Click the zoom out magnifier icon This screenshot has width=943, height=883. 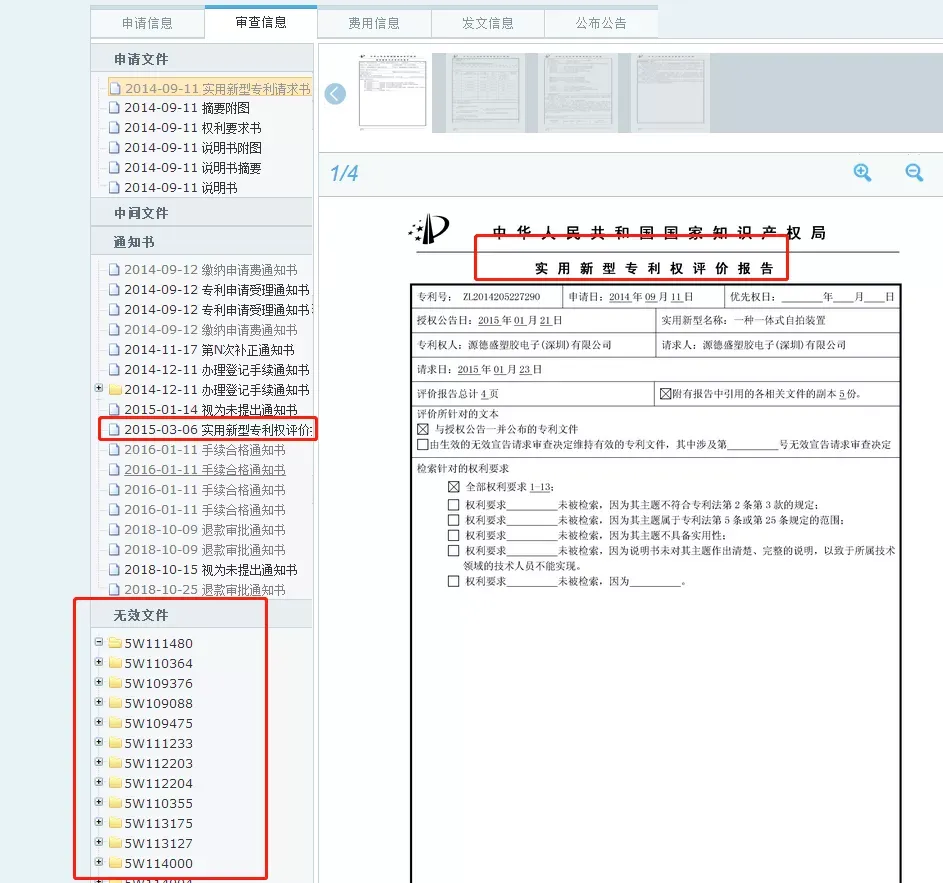(x=914, y=173)
